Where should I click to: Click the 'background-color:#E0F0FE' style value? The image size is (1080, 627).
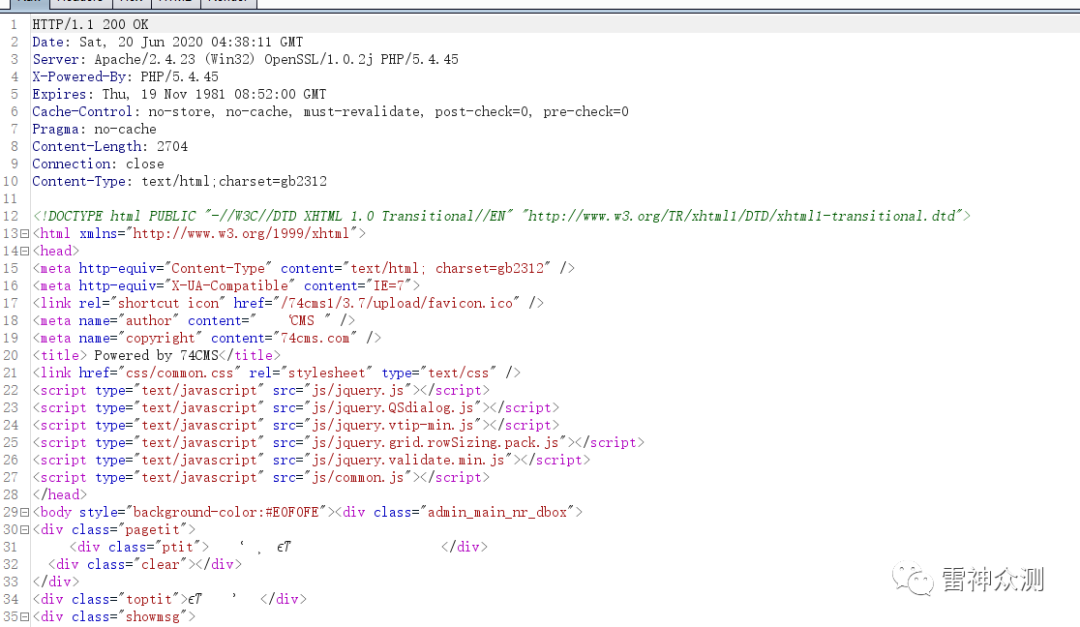pyautogui.click(x=226, y=513)
